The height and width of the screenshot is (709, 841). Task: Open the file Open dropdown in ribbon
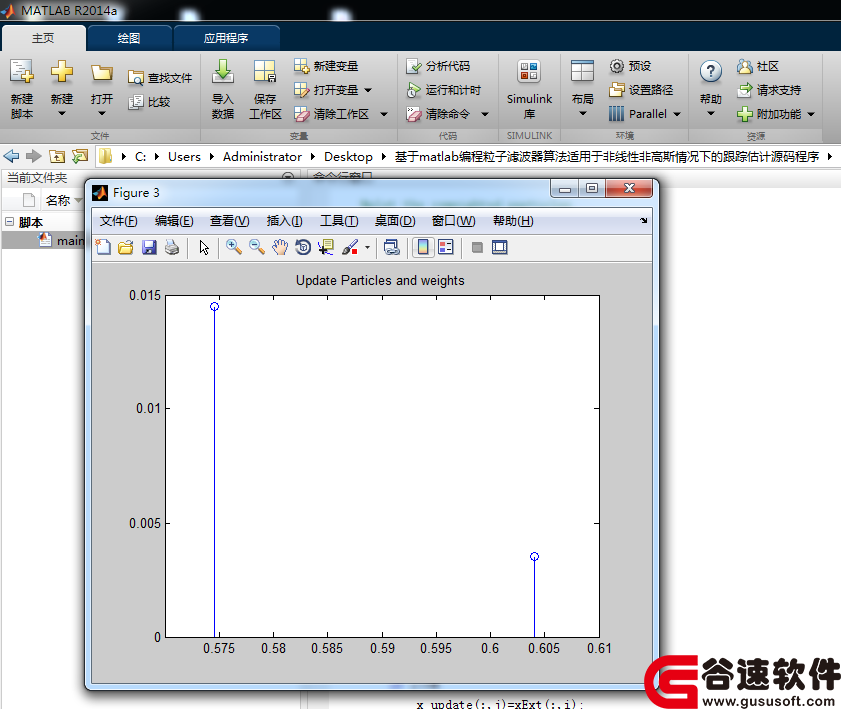101,89
